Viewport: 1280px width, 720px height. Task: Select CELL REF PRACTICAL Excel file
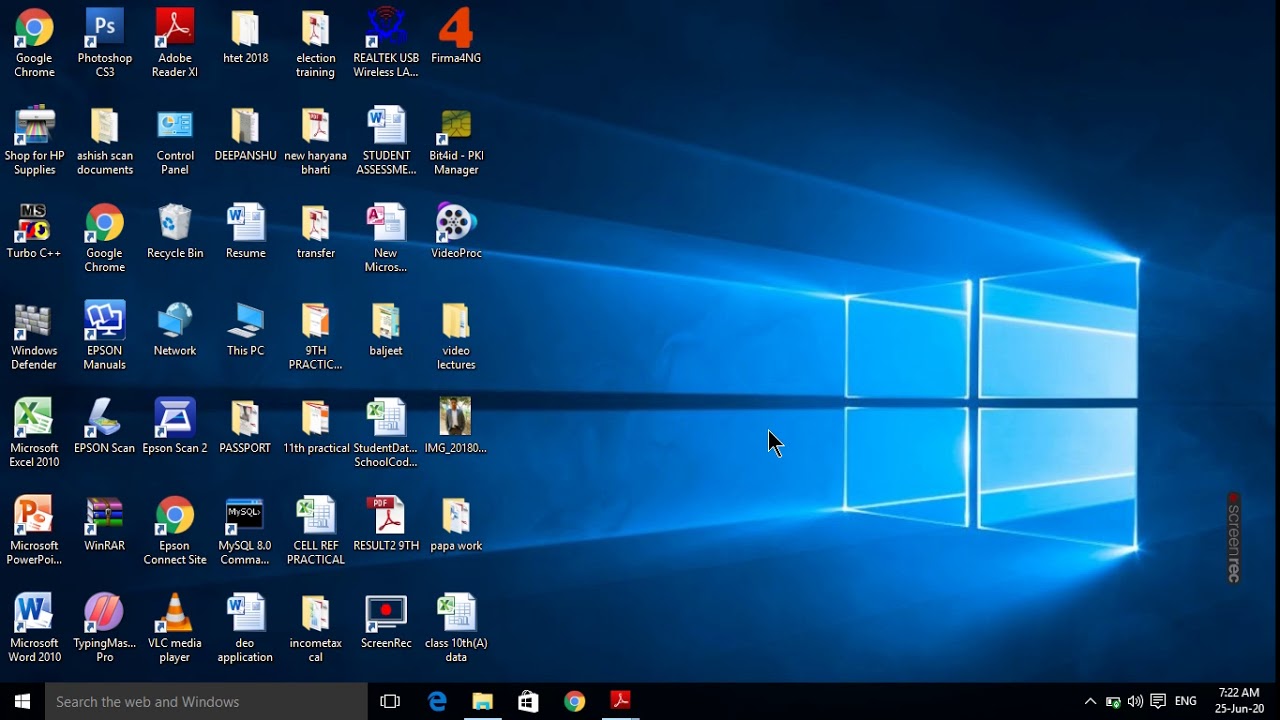tap(315, 530)
